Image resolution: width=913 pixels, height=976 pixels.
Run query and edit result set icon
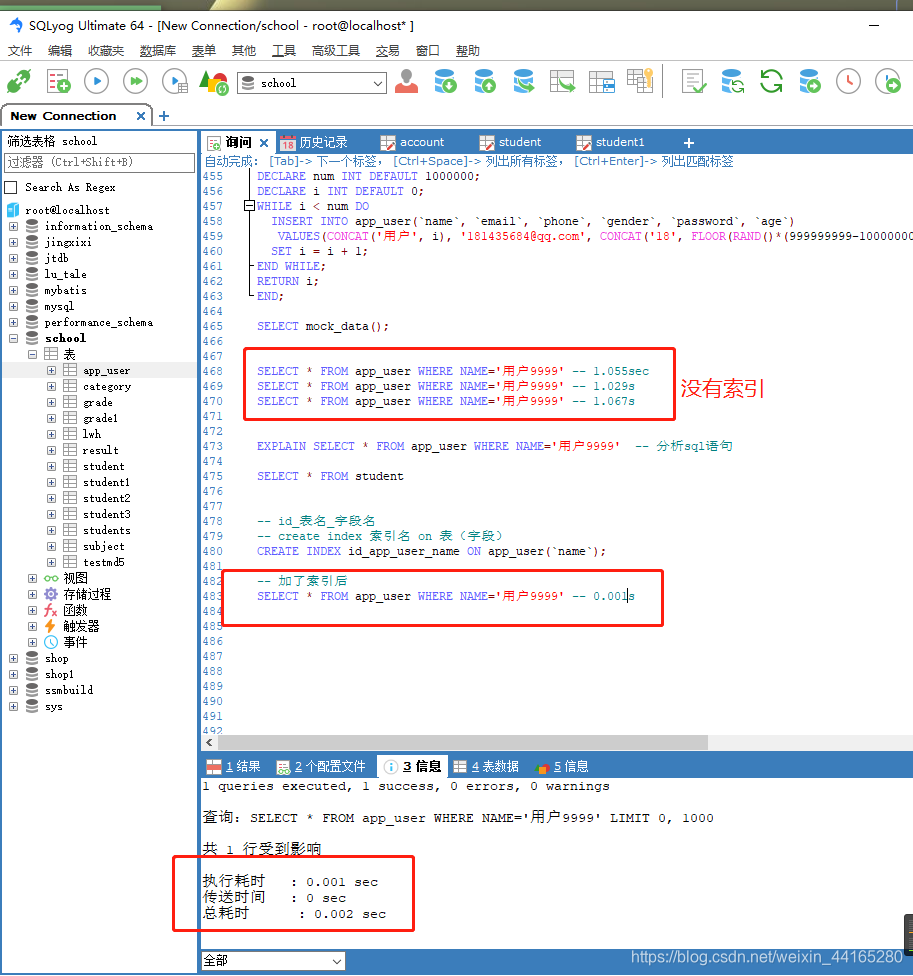pos(175,82)
